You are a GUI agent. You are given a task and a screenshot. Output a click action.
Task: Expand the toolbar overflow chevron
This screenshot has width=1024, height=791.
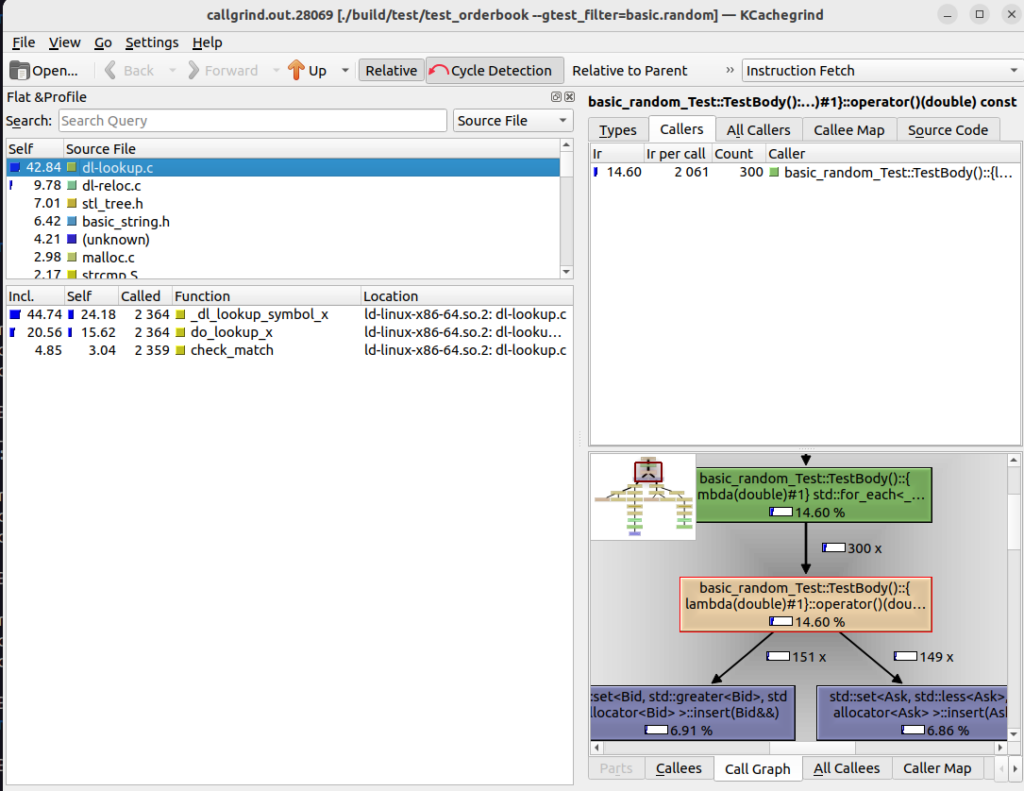729,71
